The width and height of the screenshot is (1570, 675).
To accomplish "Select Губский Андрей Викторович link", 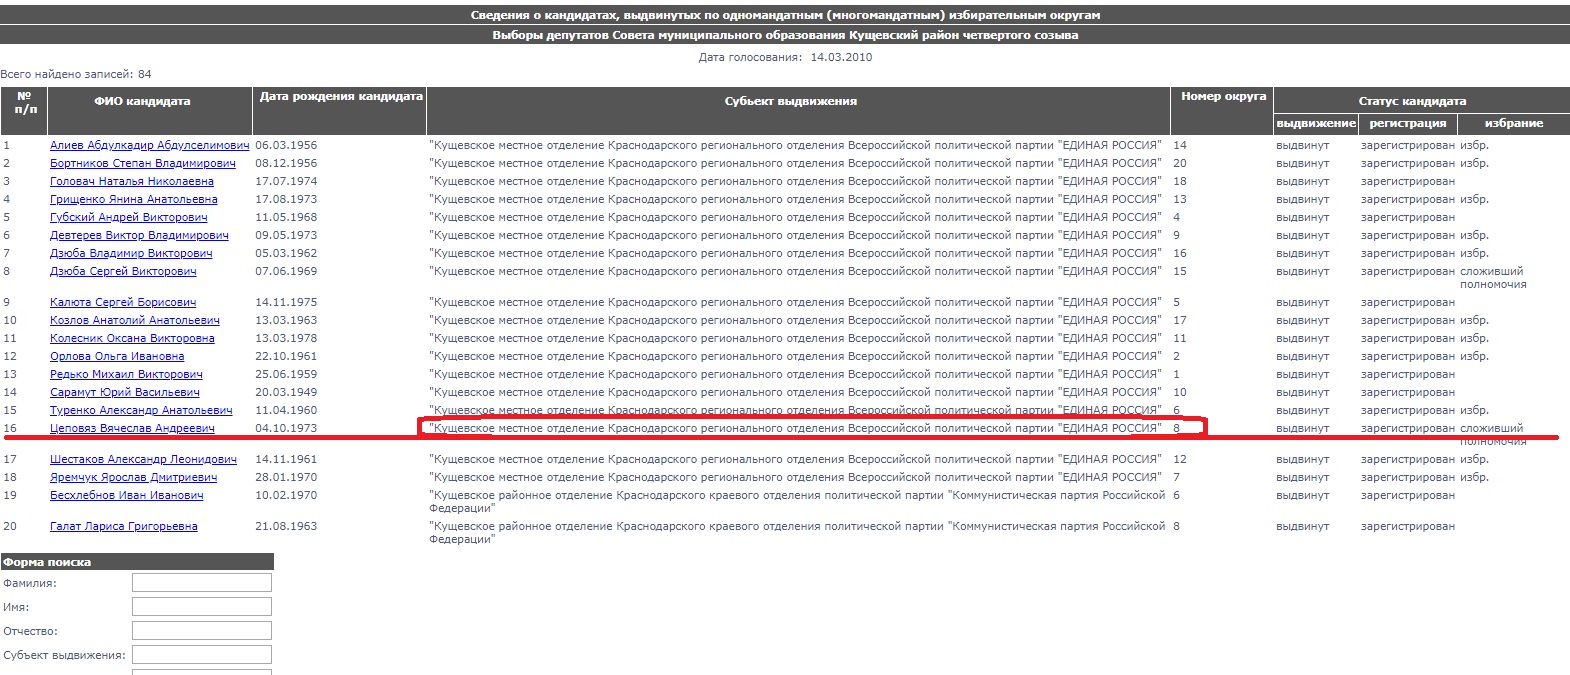I will (128, 217).
